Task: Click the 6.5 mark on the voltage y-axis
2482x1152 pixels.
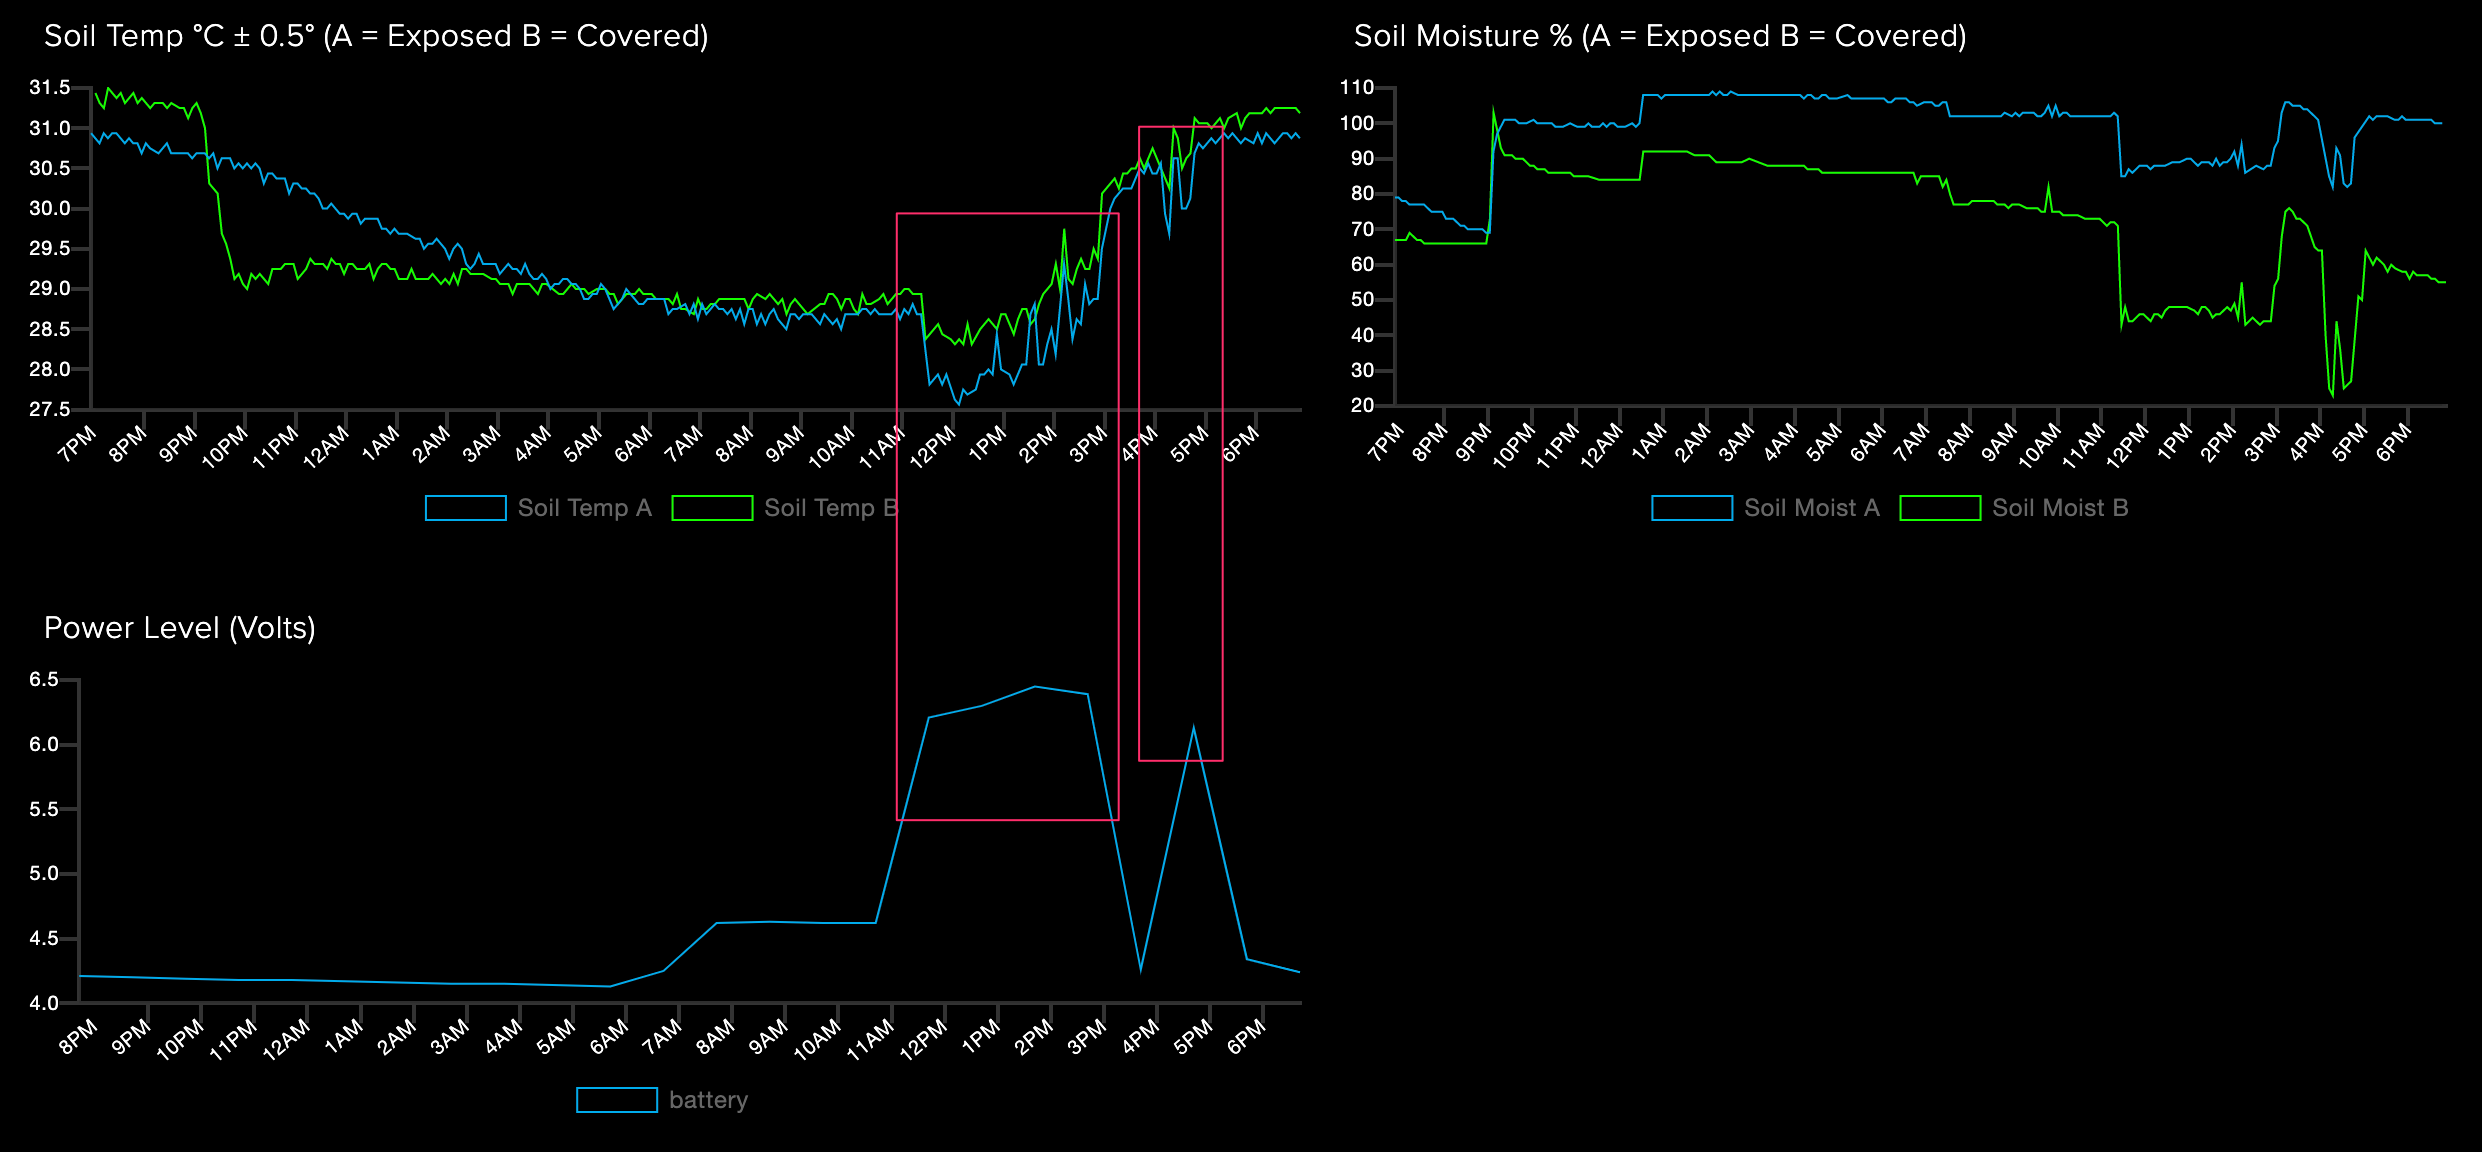Action: click(42, 679)
